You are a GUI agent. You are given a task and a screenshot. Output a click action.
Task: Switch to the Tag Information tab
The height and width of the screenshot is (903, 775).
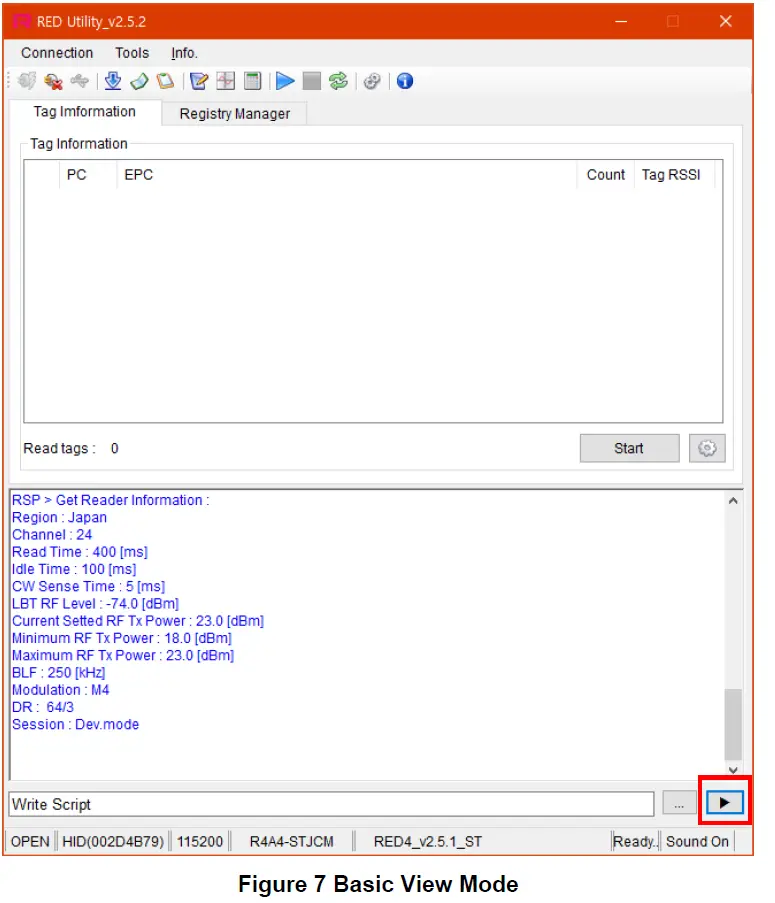(85, 112)
